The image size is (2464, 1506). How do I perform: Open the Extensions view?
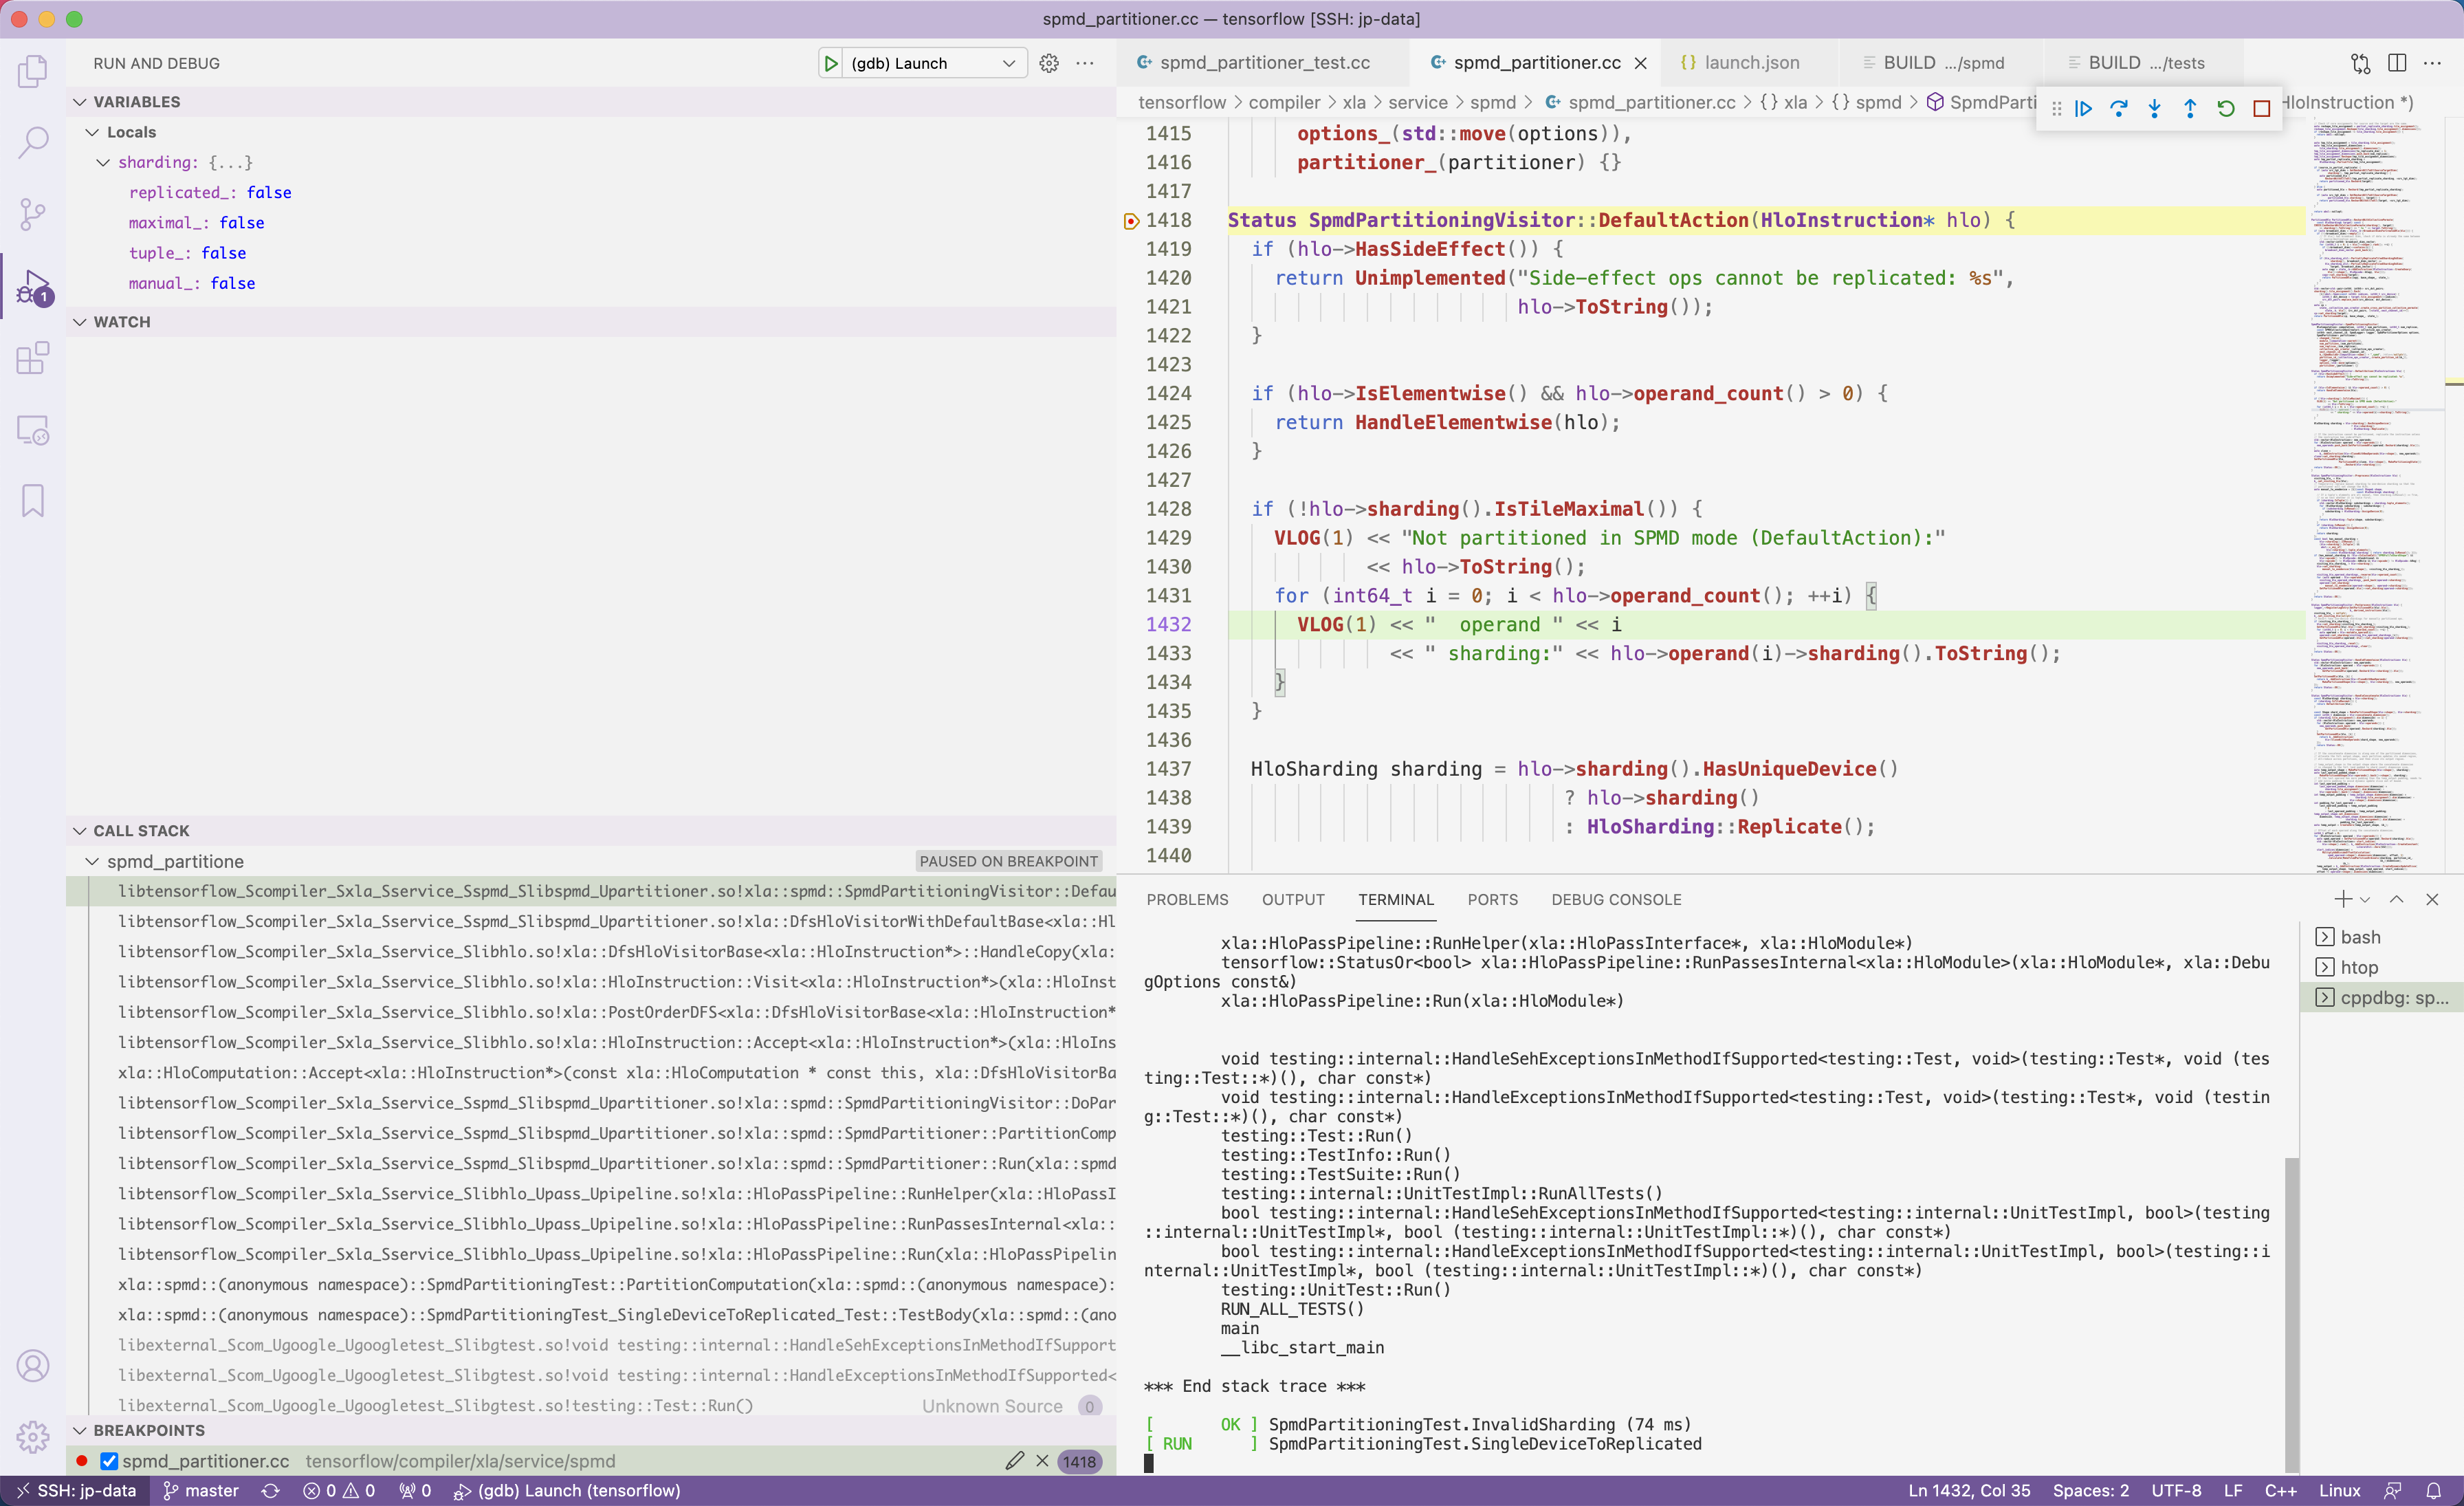[x=33, y=358]
